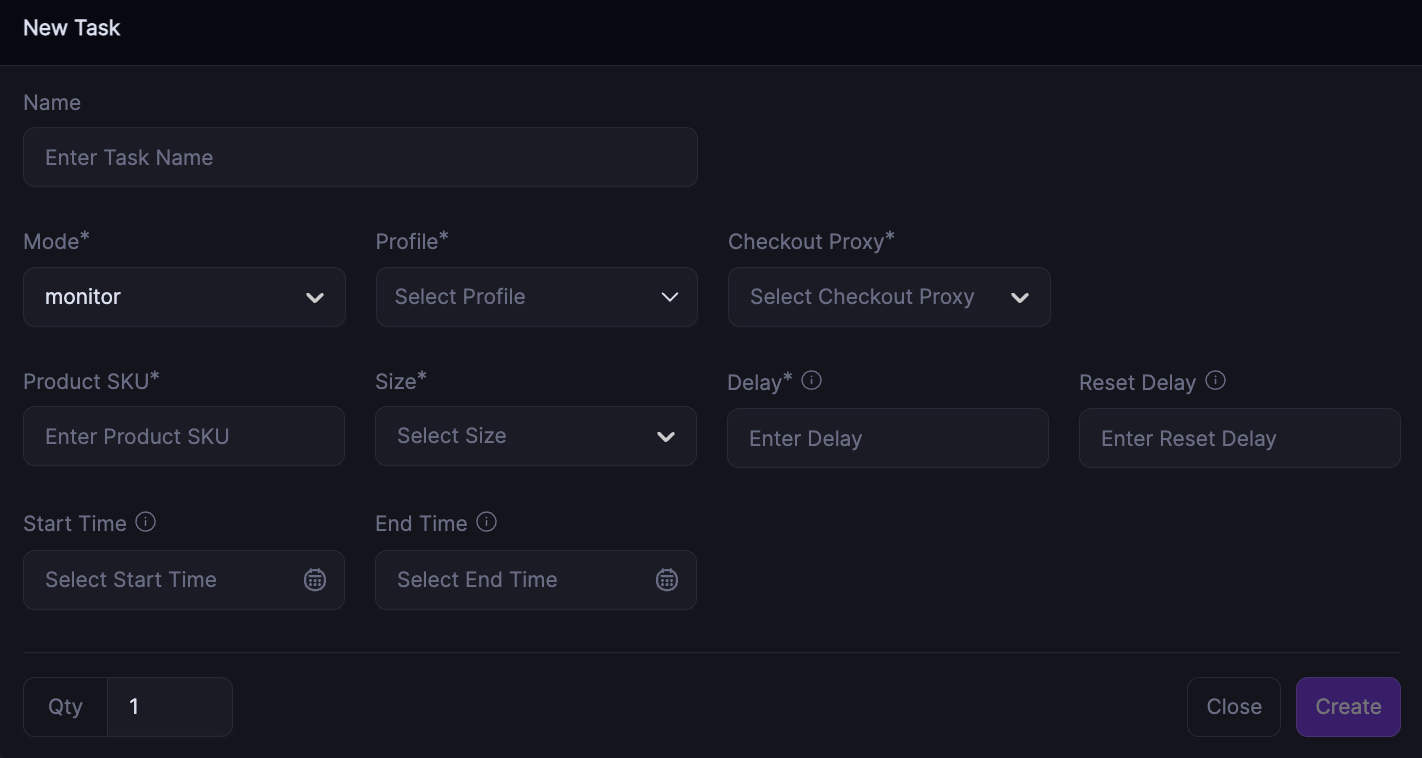
Task: Click into the Enter Delay field
Action: tap(887, 438)
